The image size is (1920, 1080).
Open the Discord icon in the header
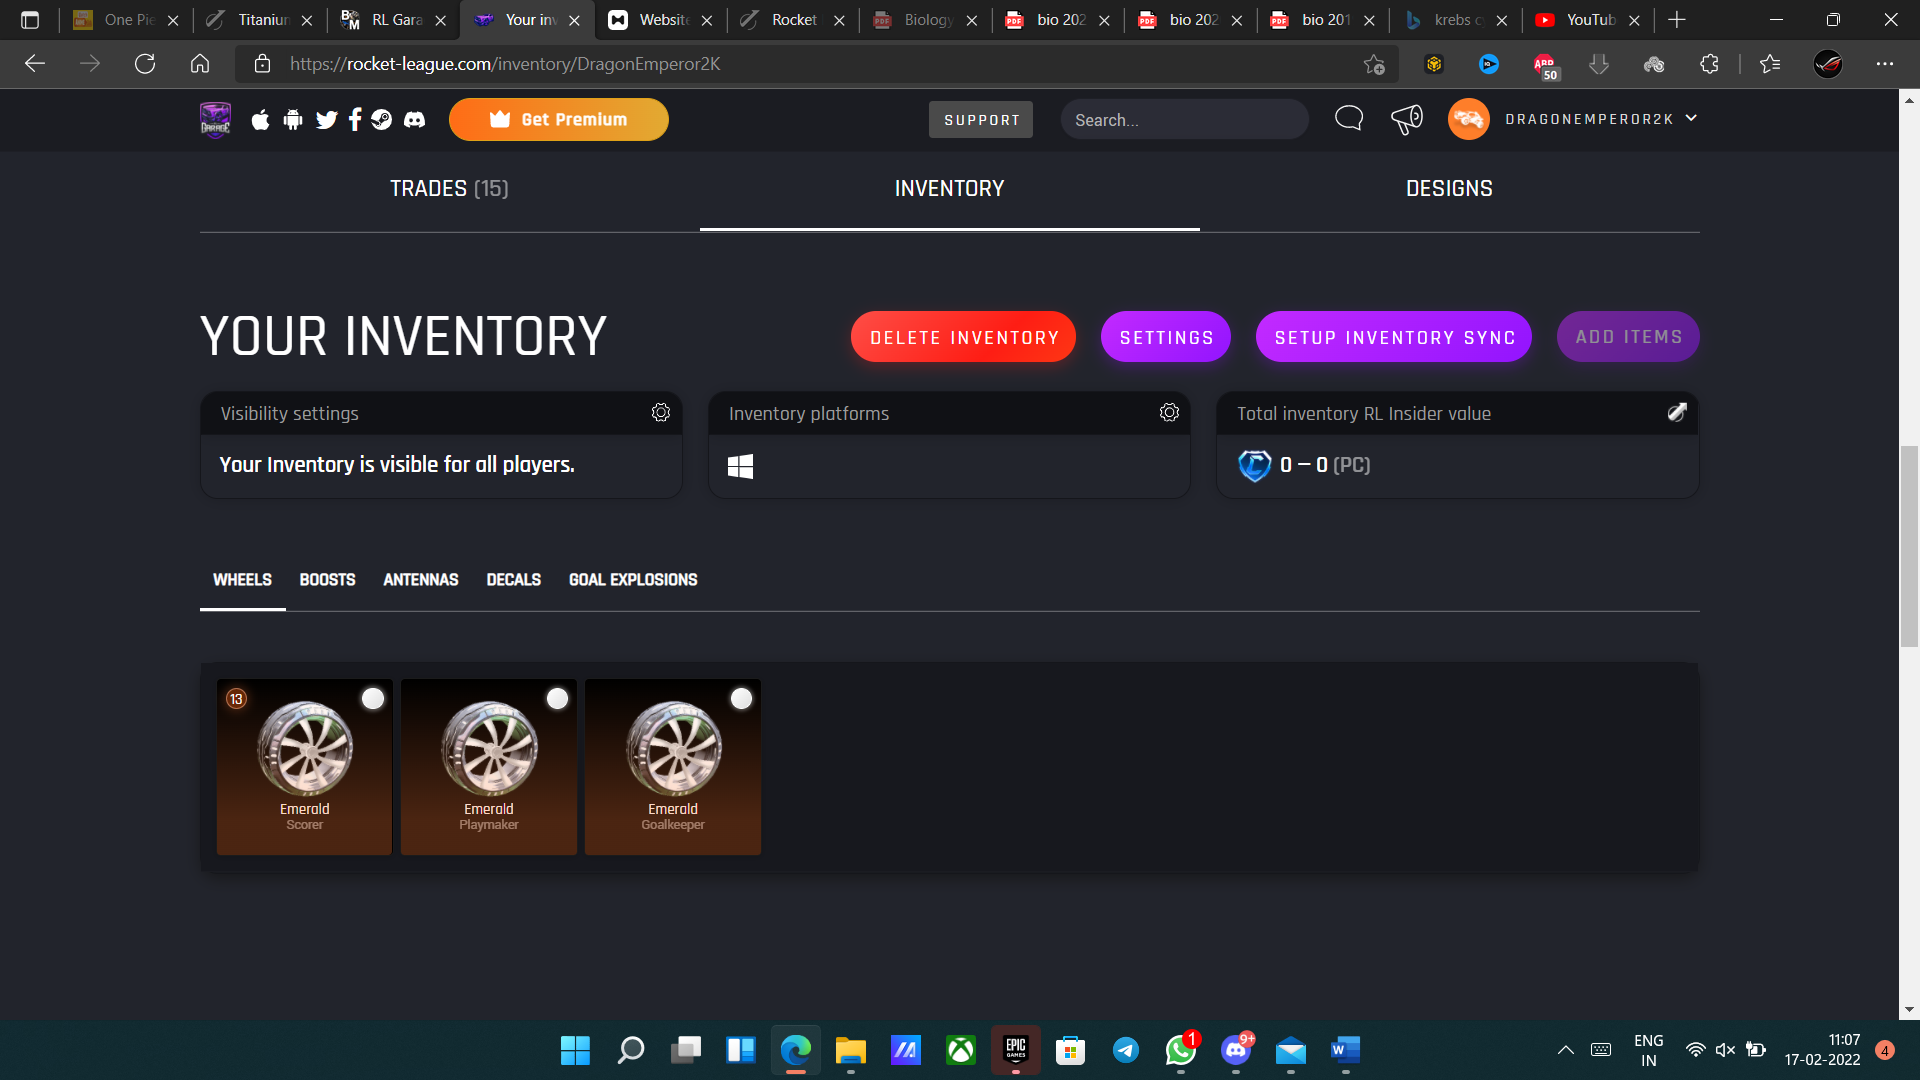413,119
